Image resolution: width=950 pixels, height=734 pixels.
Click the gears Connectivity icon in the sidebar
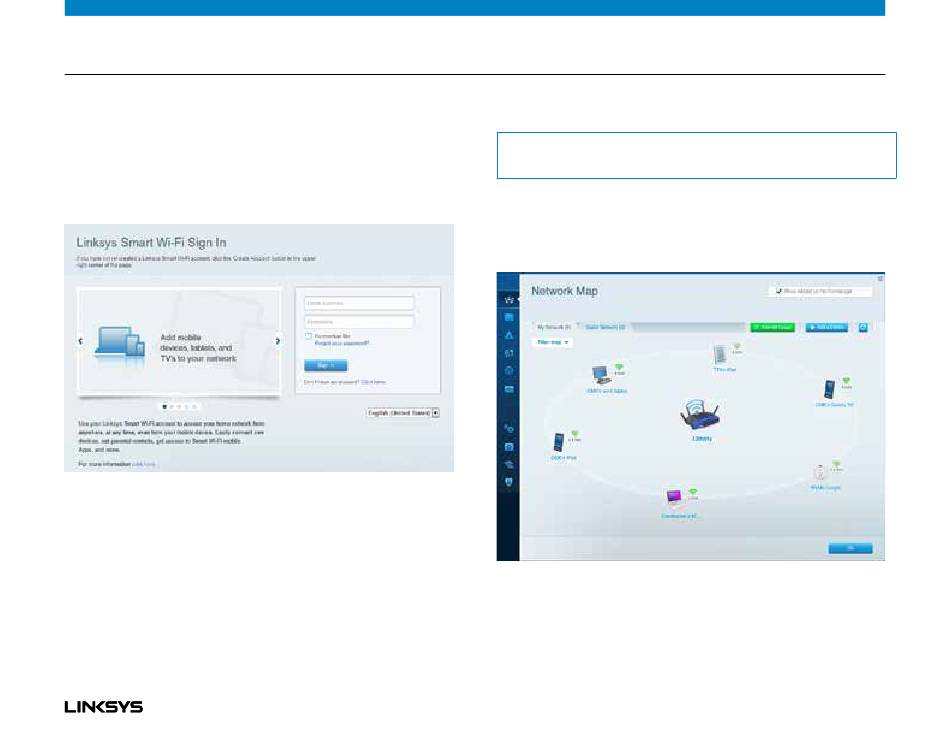coord(509,429)
